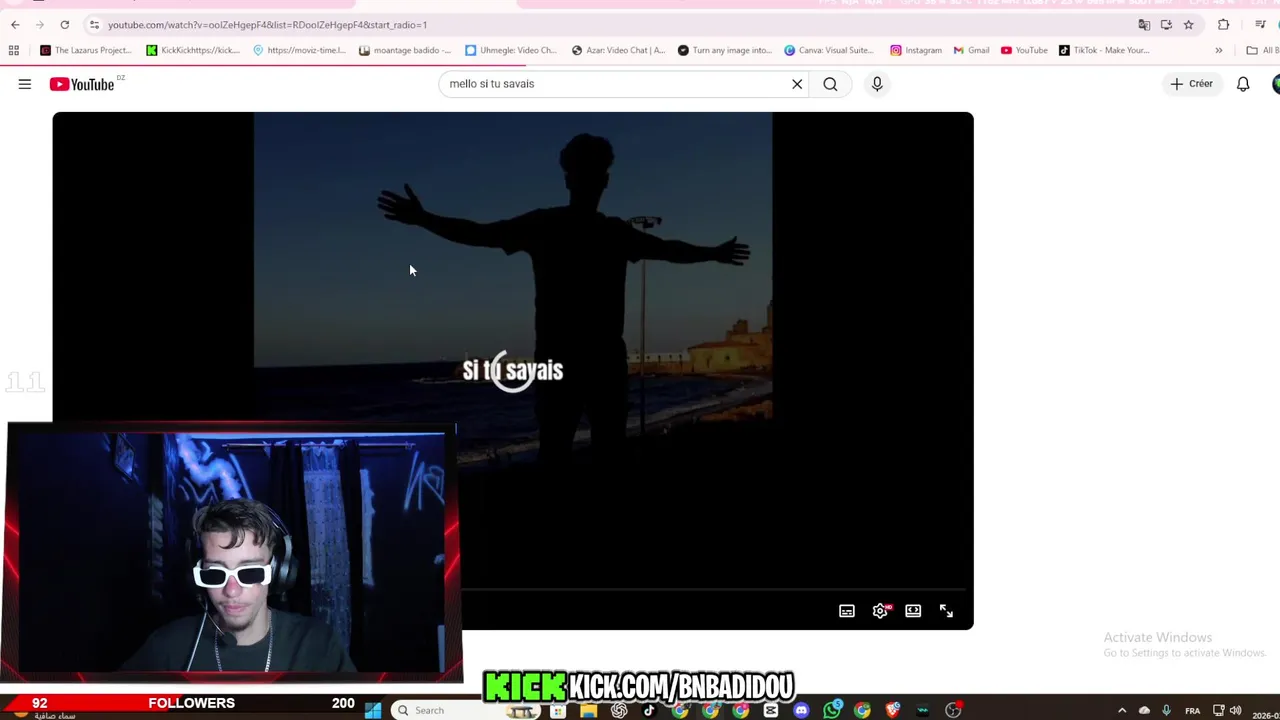The height and width of the screenshot is (720, 1280).
Task: Open Azar: Video Chat bookmark
Action: coord(618,50)
